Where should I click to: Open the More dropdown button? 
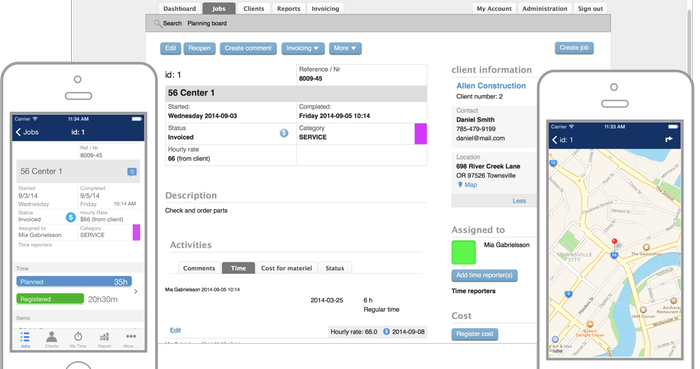(345, 48)
